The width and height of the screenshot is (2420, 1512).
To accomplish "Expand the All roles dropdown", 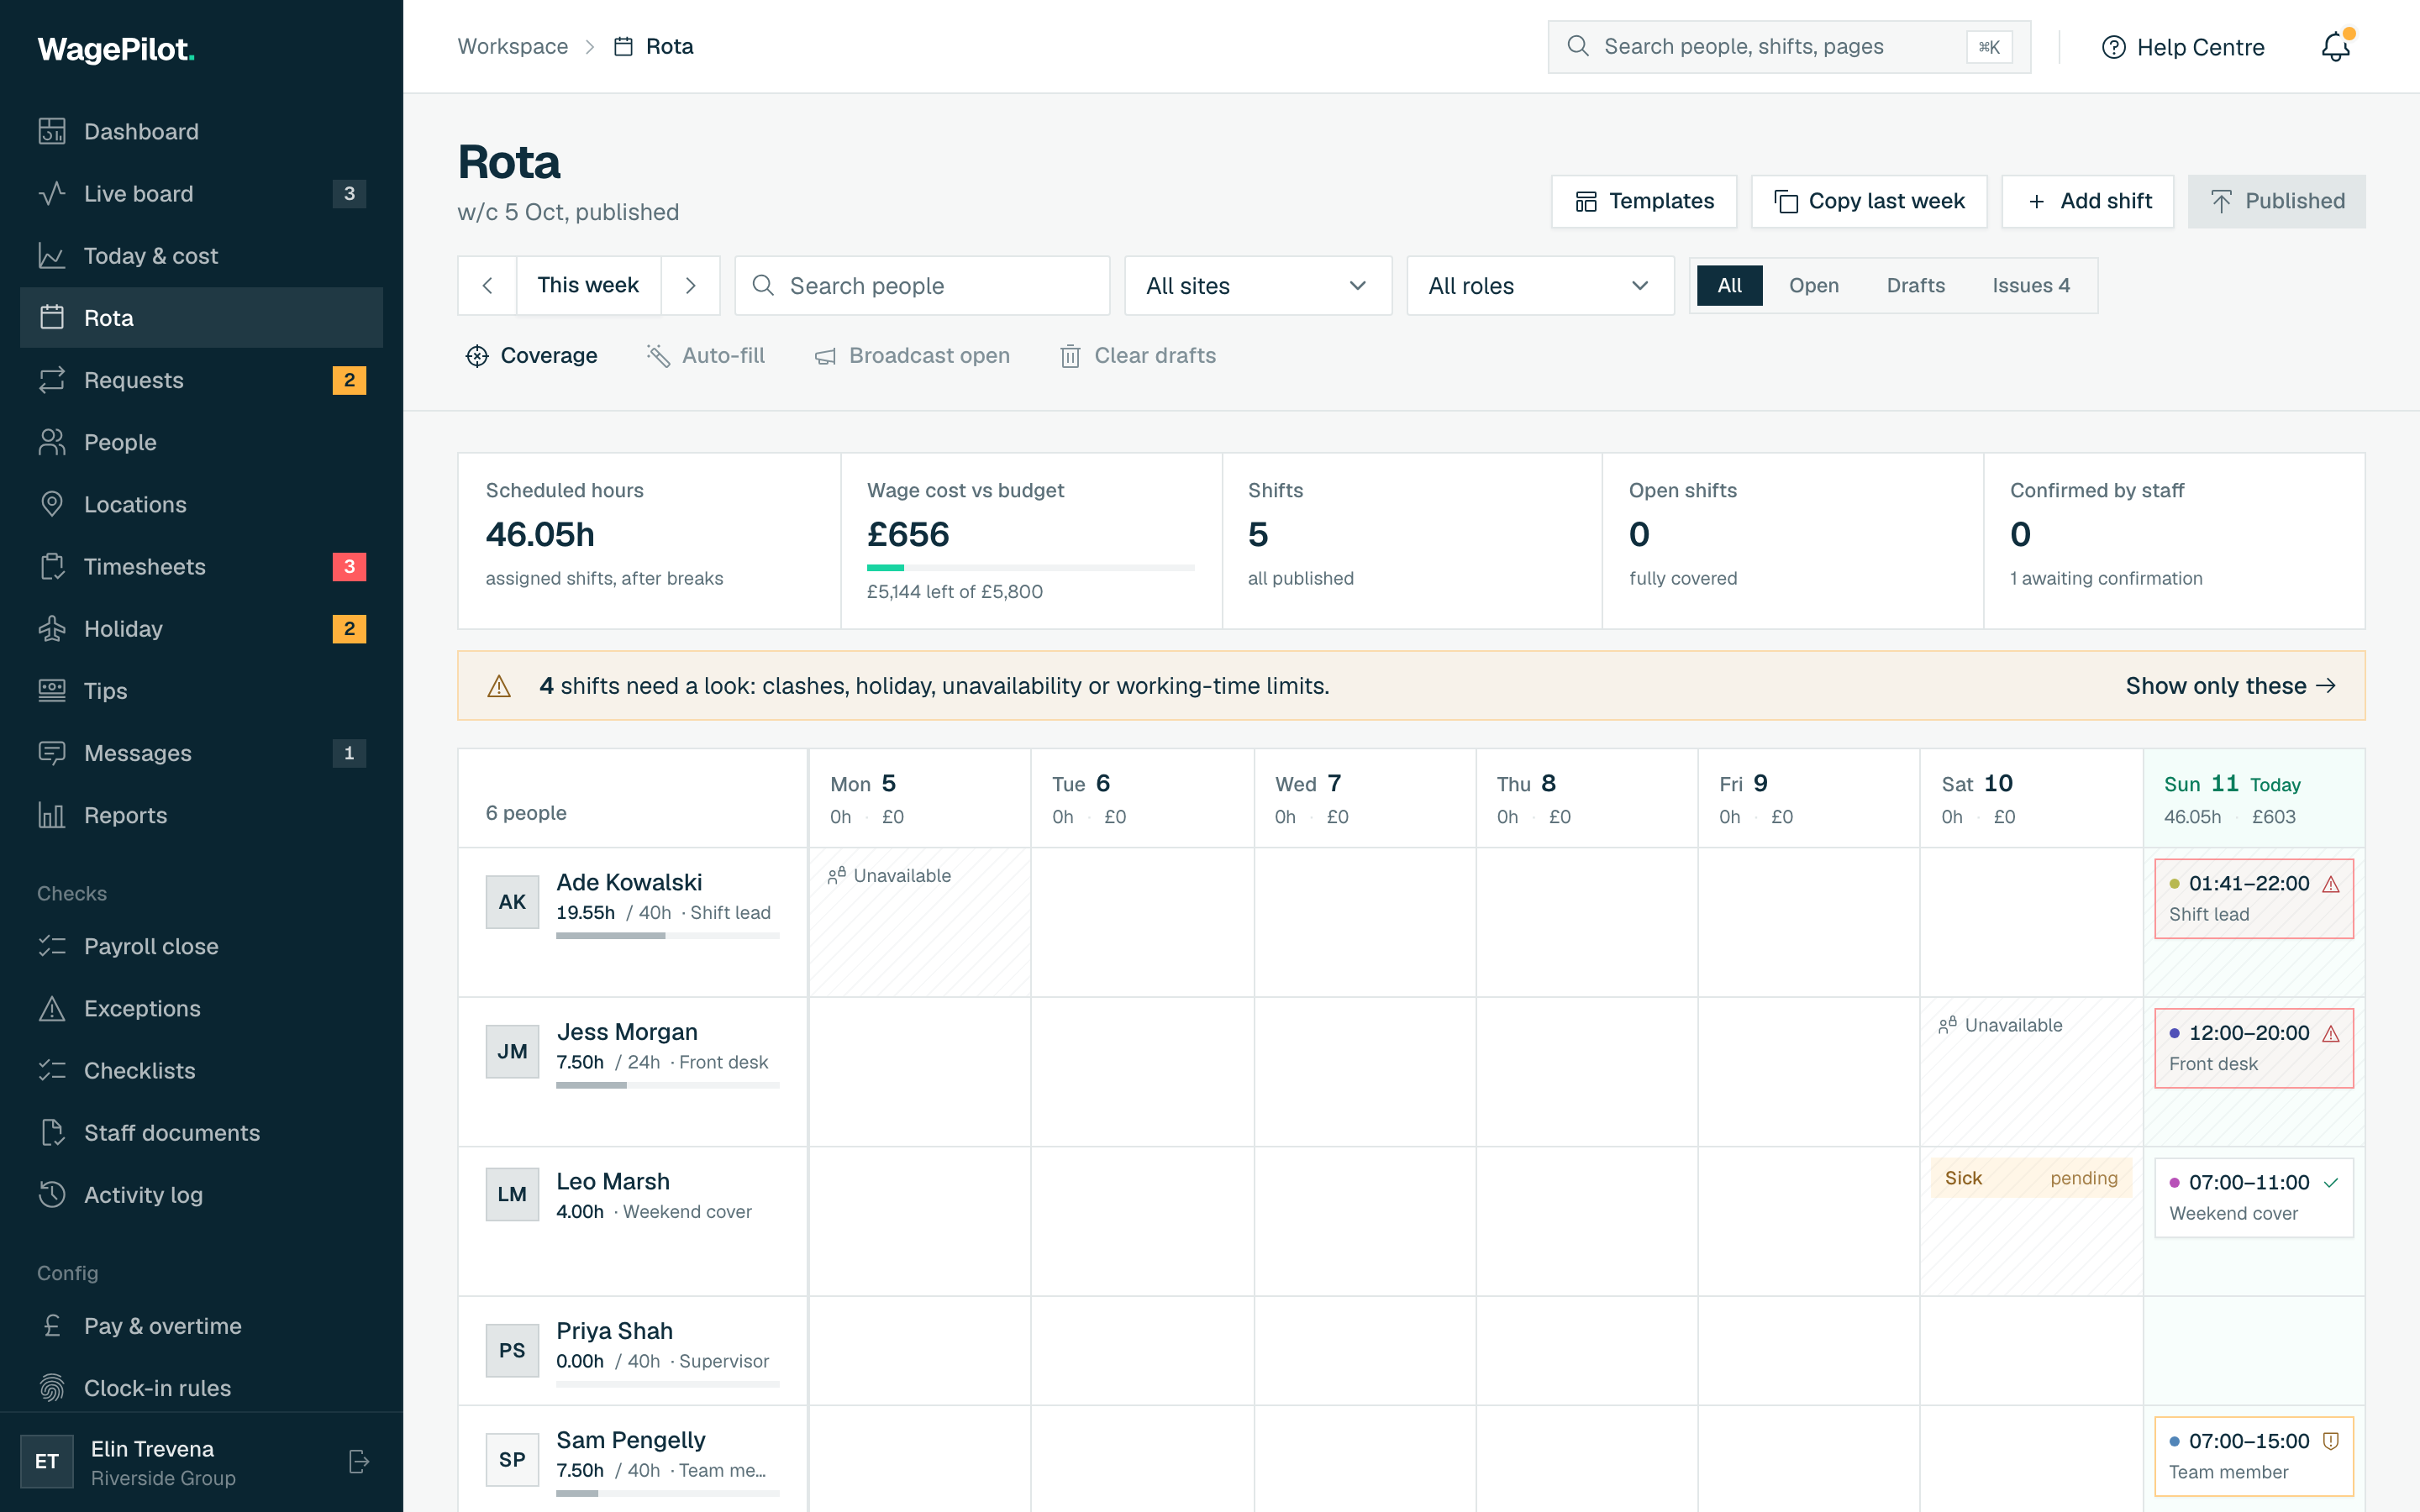I will click(x=1540, y=286).
